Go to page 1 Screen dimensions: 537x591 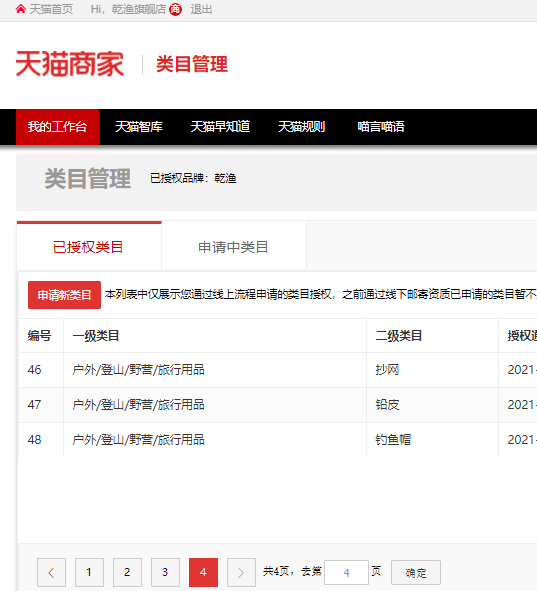click(x=89, y=573)
